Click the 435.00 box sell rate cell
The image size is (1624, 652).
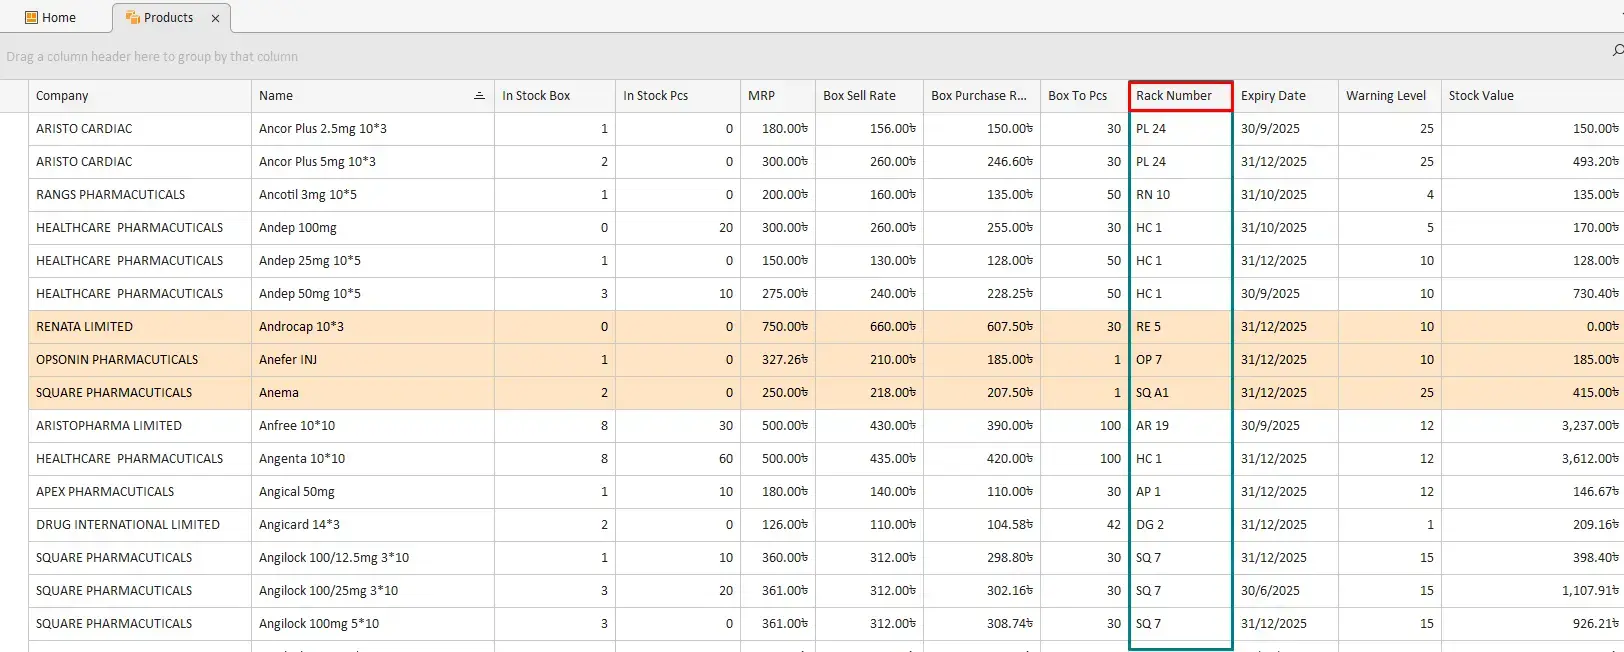click(x=869, y=459)
